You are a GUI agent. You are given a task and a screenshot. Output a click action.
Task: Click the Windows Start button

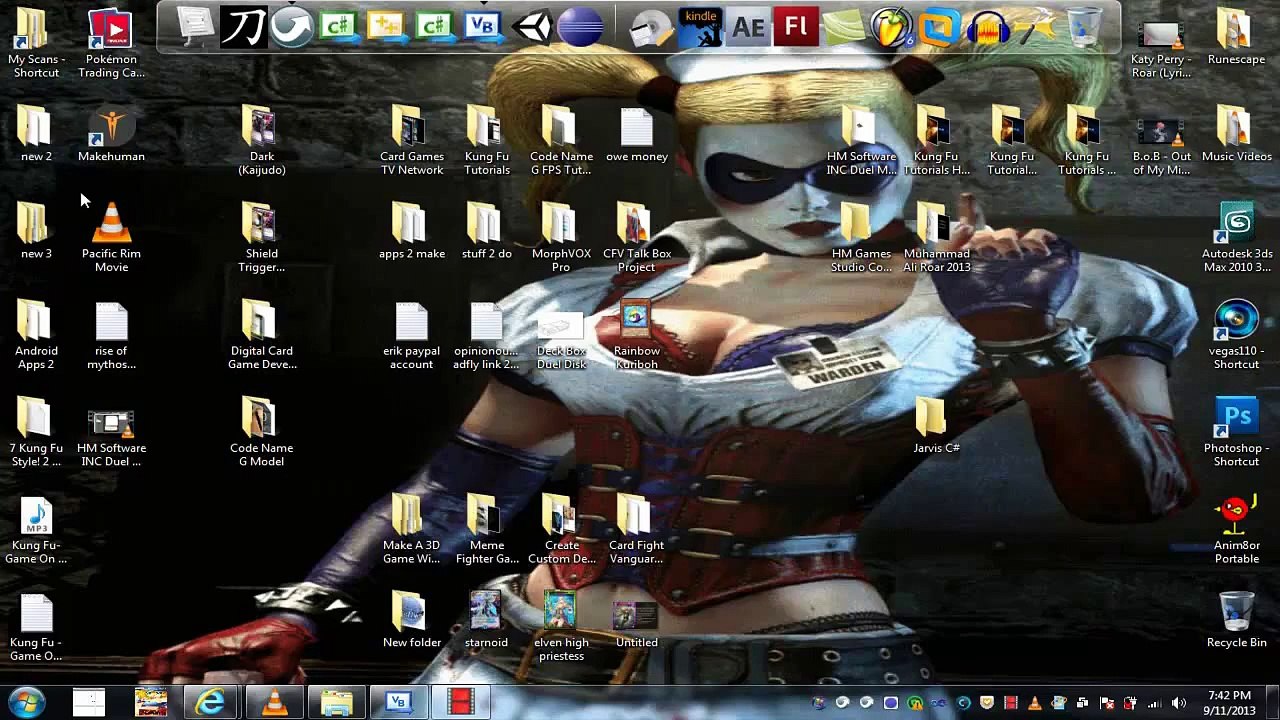pyautogui.click(x=27, y=703)
